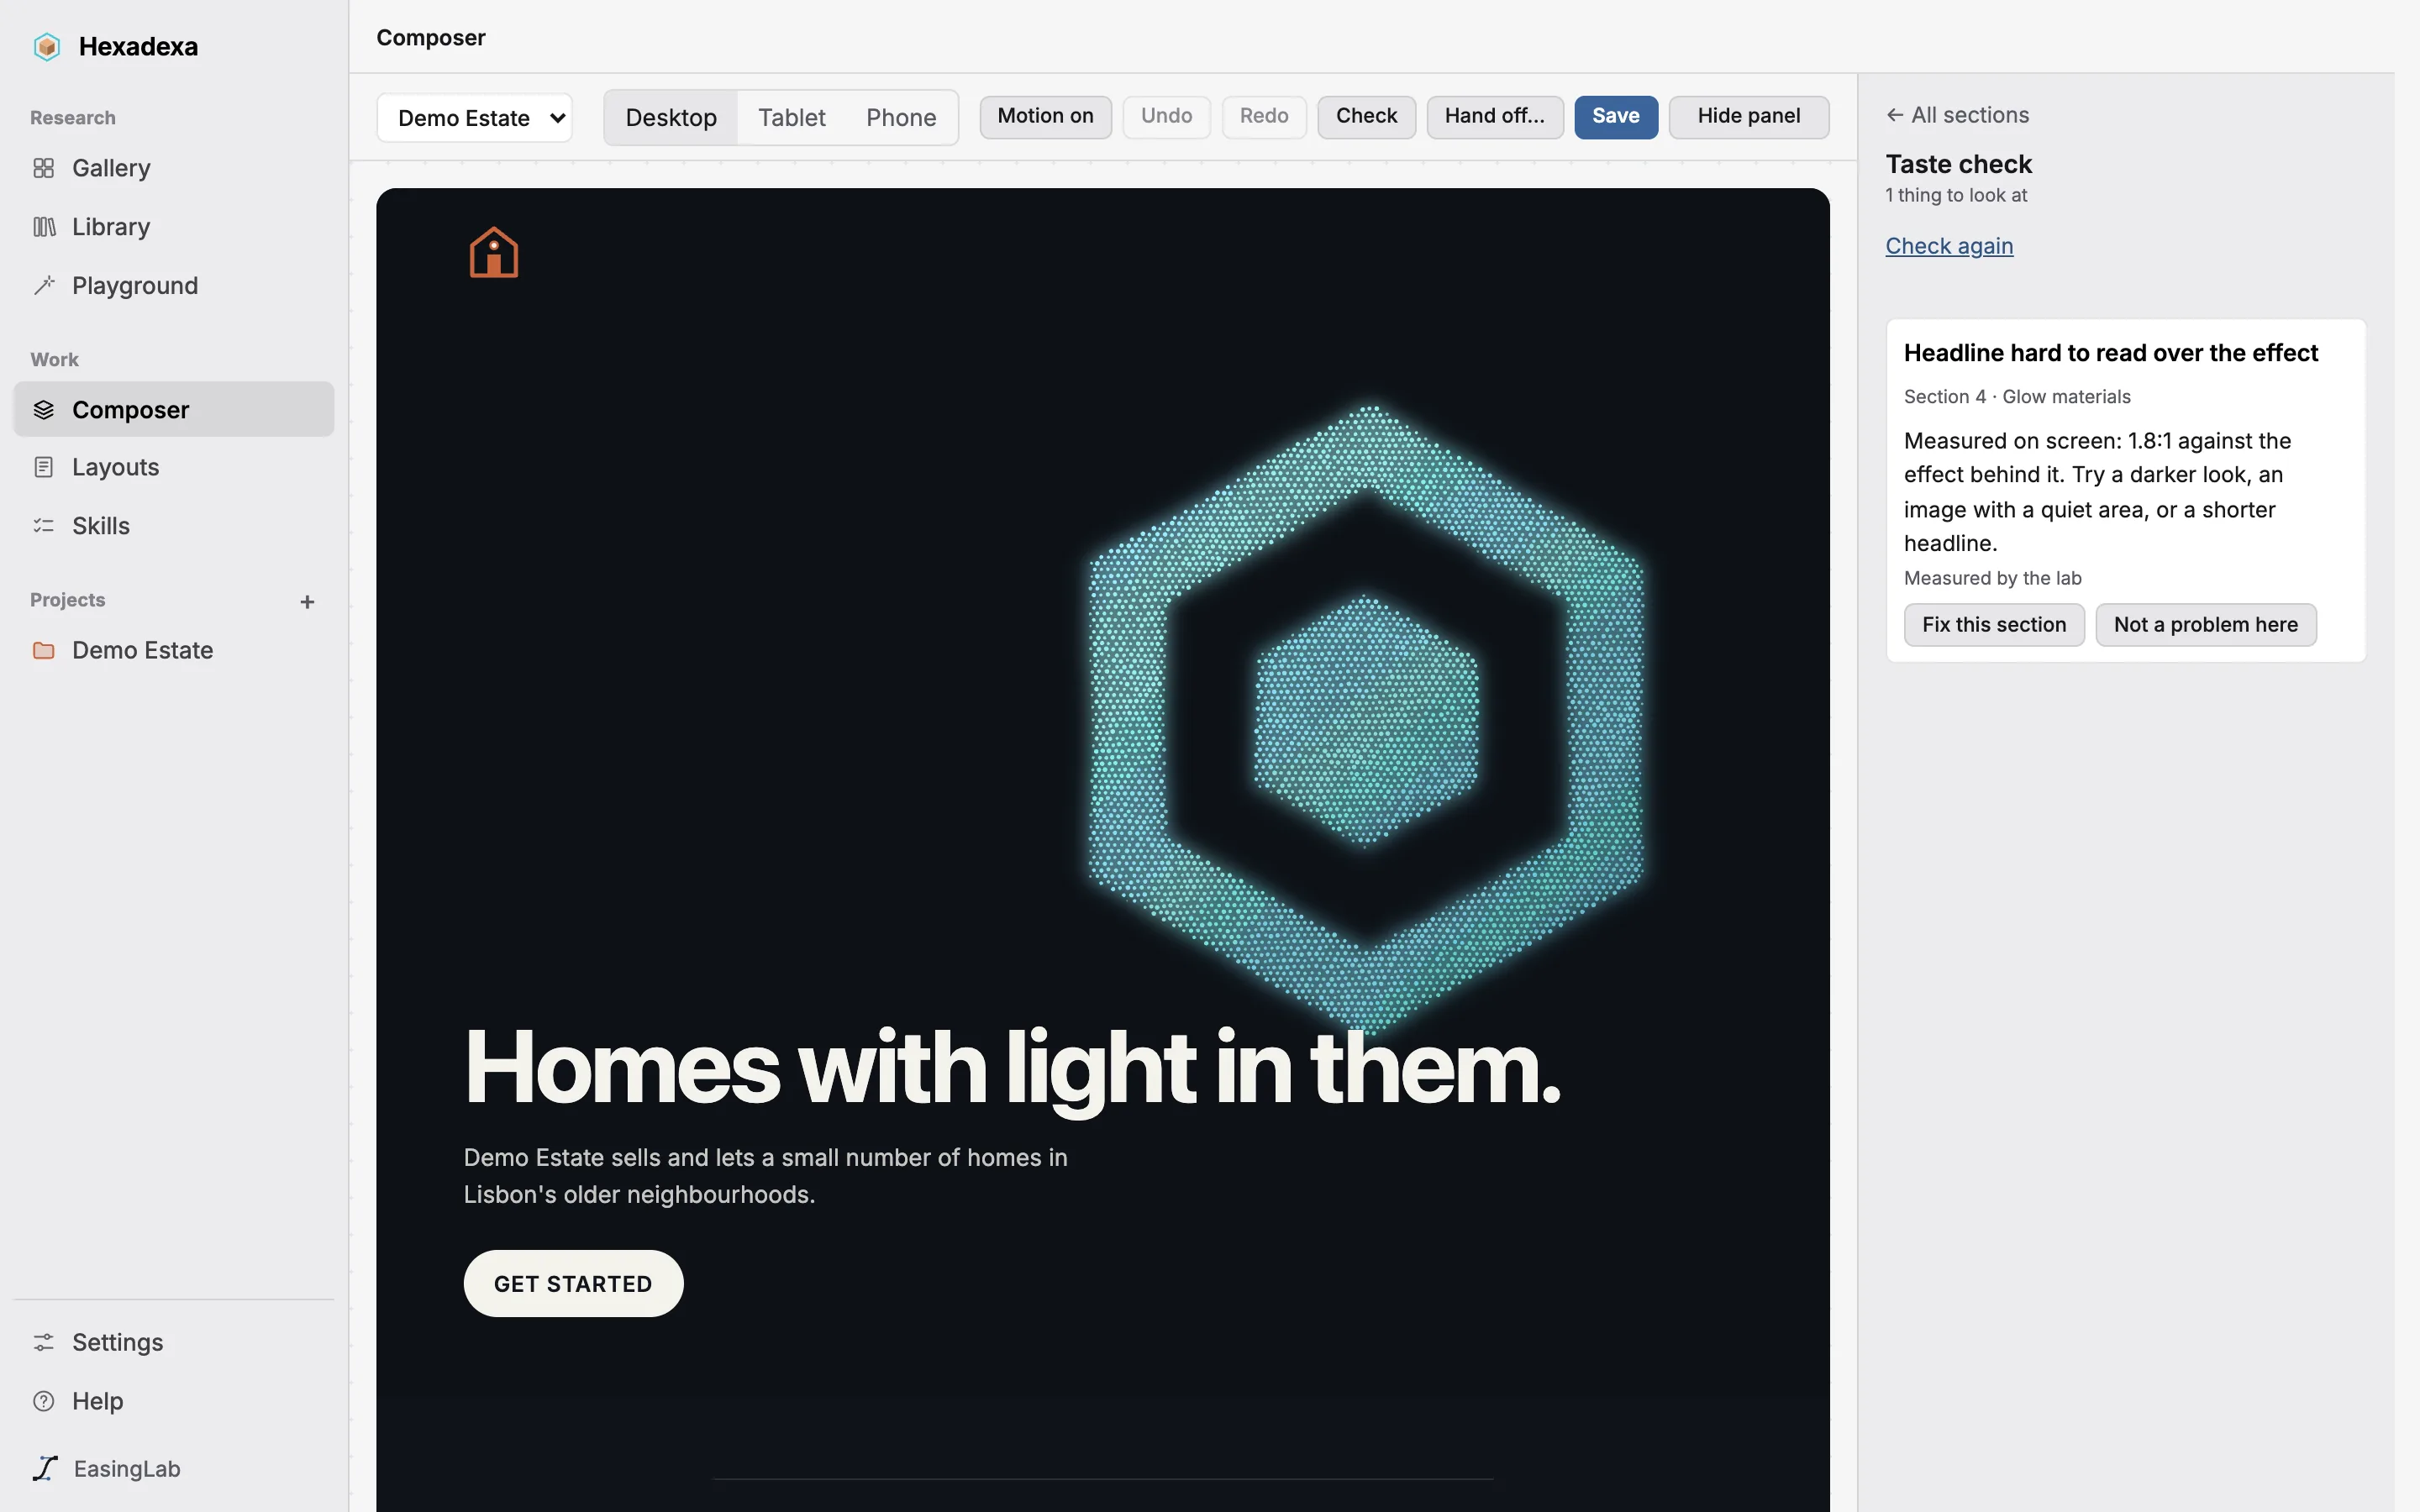Open Playground via its wand icon
The image size is (2420, 1512).
pos(43,286)
